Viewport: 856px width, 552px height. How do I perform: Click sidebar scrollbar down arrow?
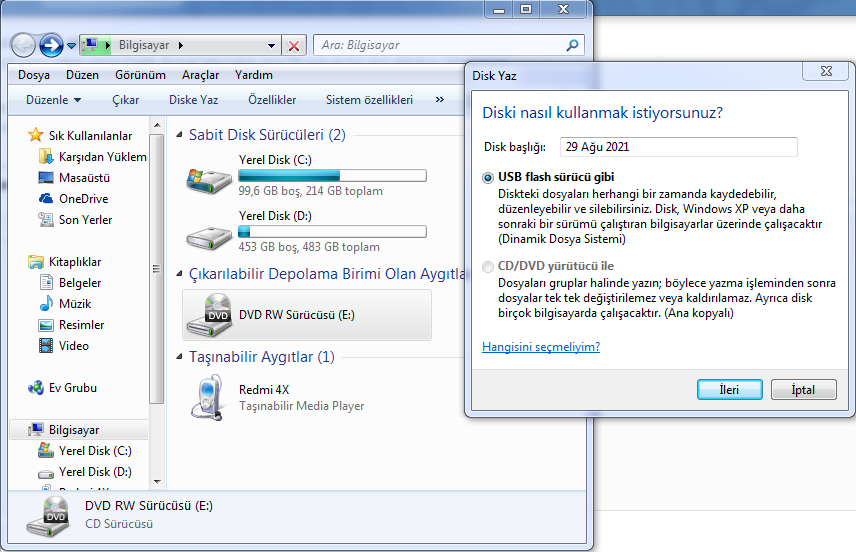pos(157,482)
